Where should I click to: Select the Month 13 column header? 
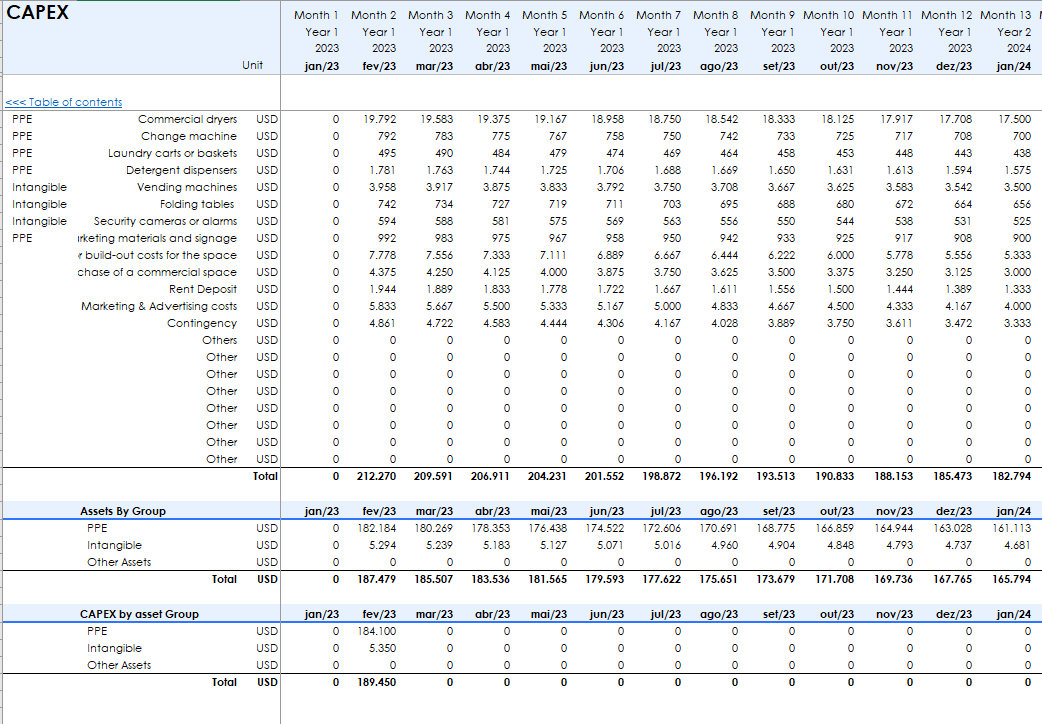point(1005,15)
